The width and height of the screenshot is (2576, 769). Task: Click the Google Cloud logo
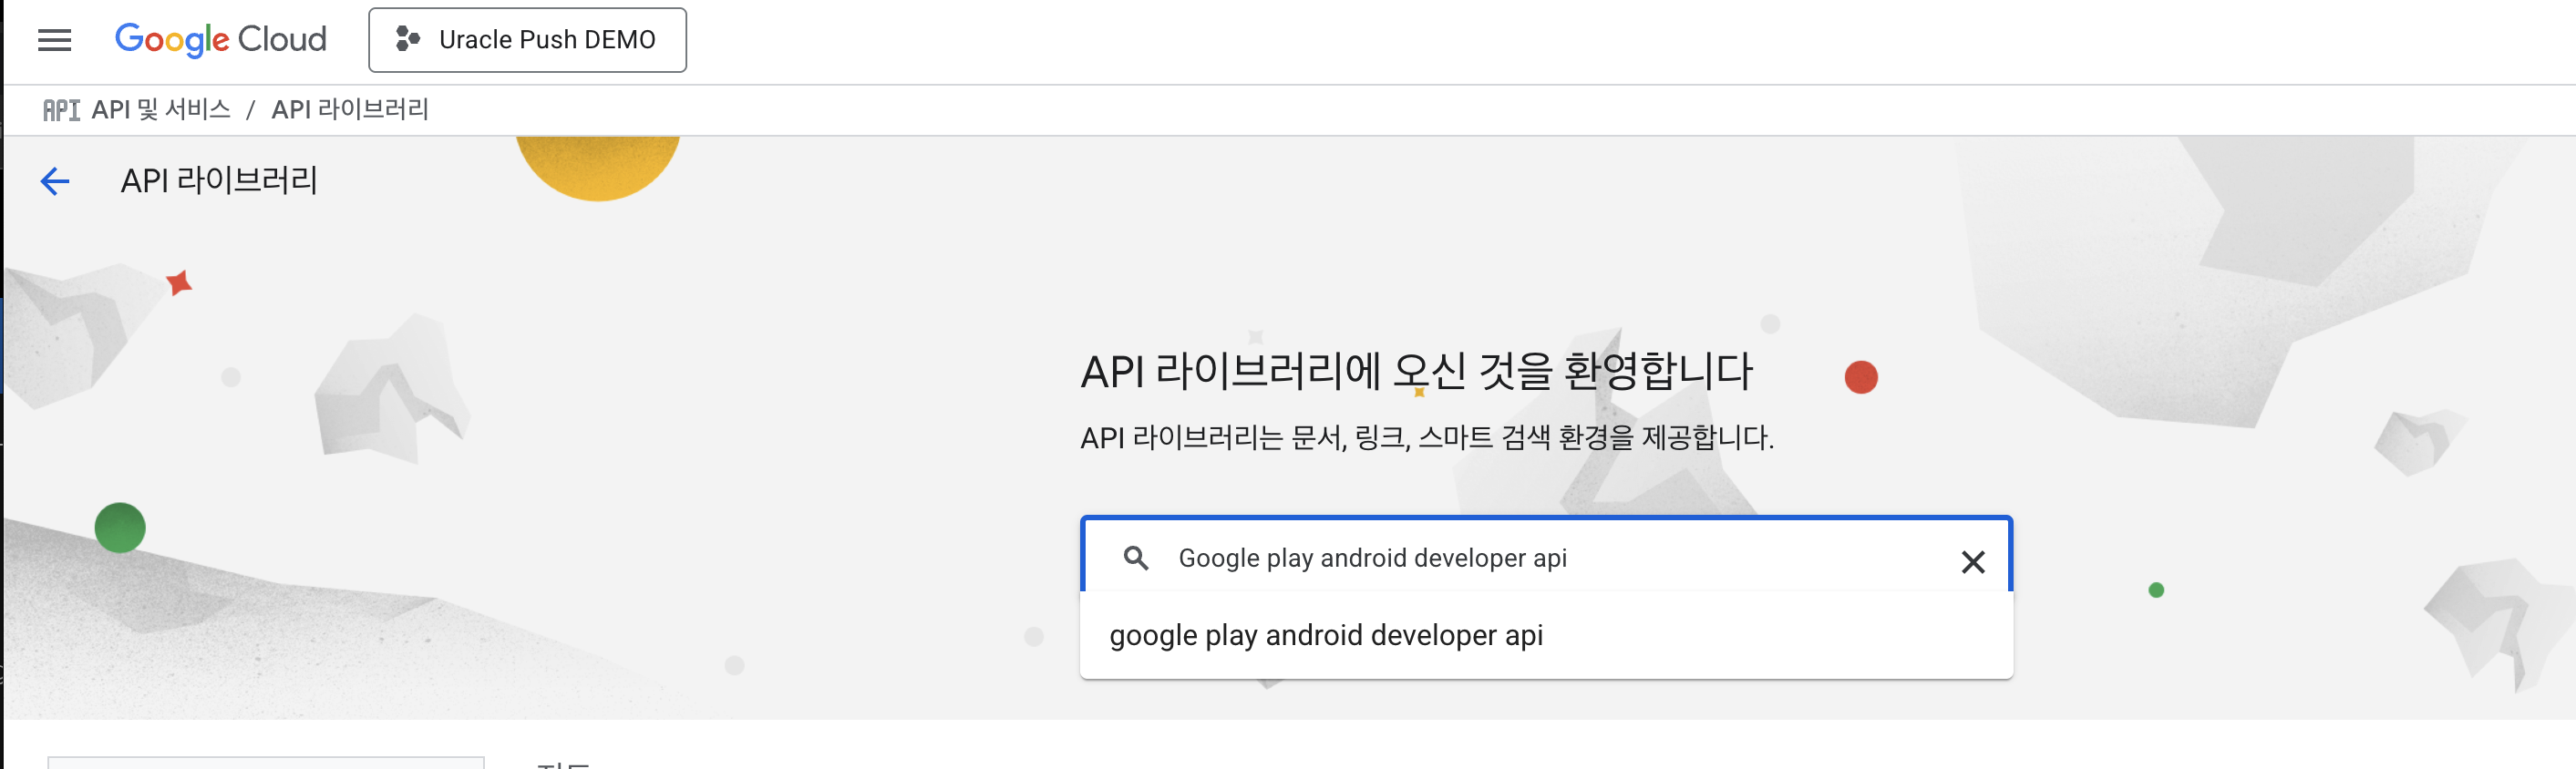coord(221,40)
